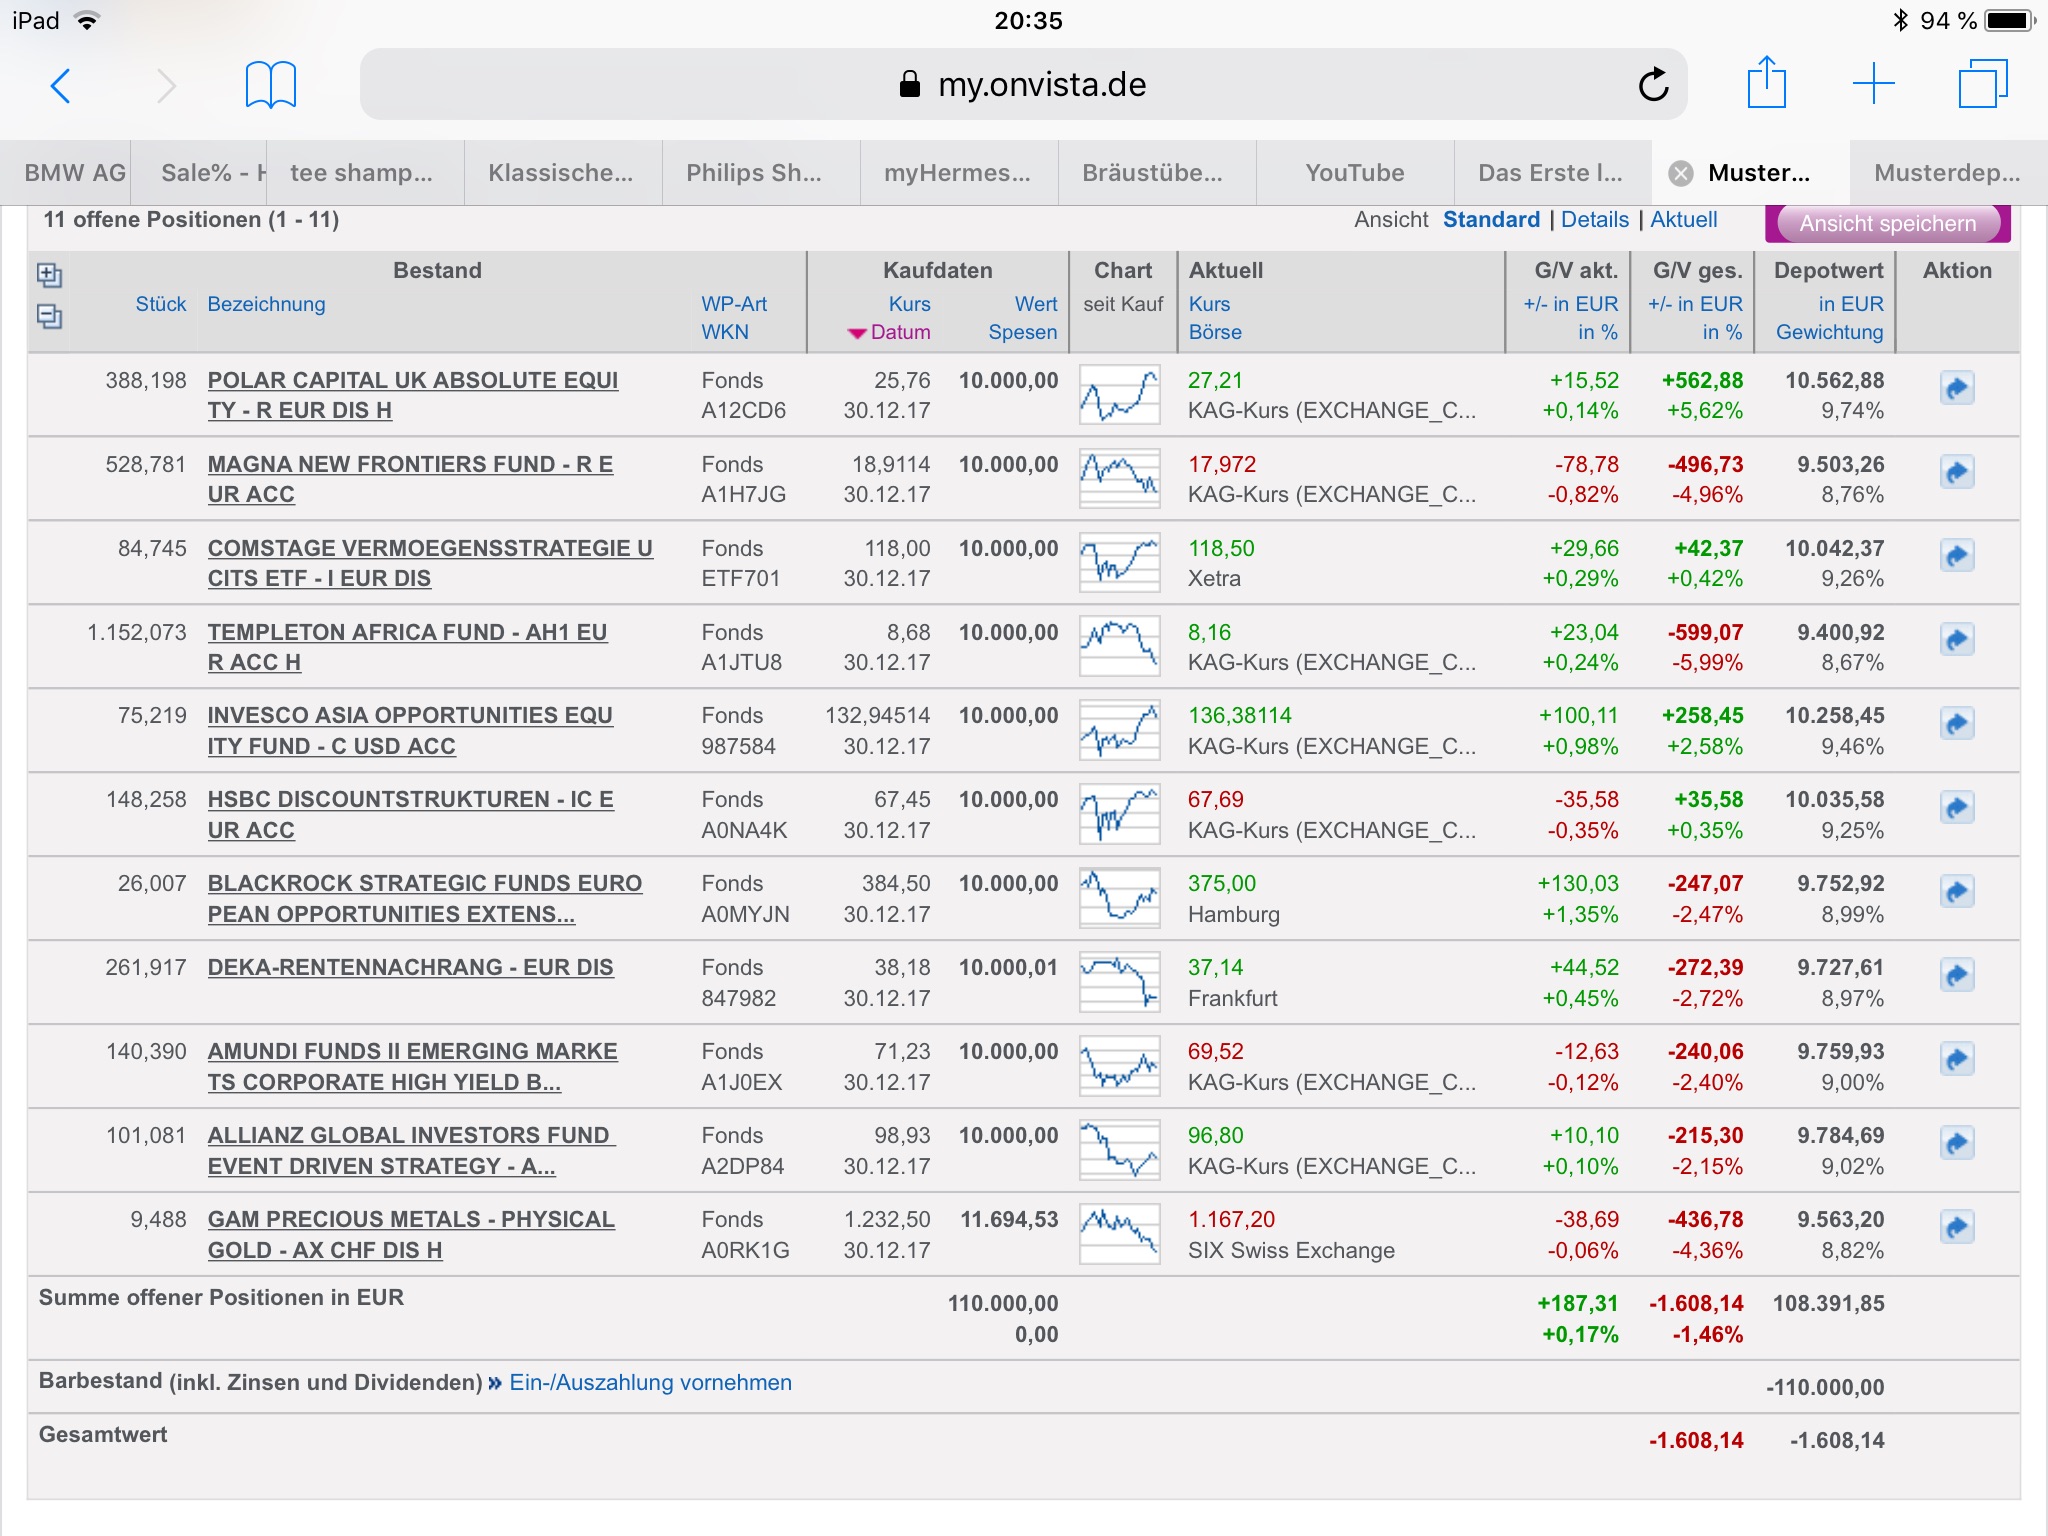This screenshot has width=2048, height=1536.
Task: Show all tabs overview icon
Action: [x=1982, y=84]
